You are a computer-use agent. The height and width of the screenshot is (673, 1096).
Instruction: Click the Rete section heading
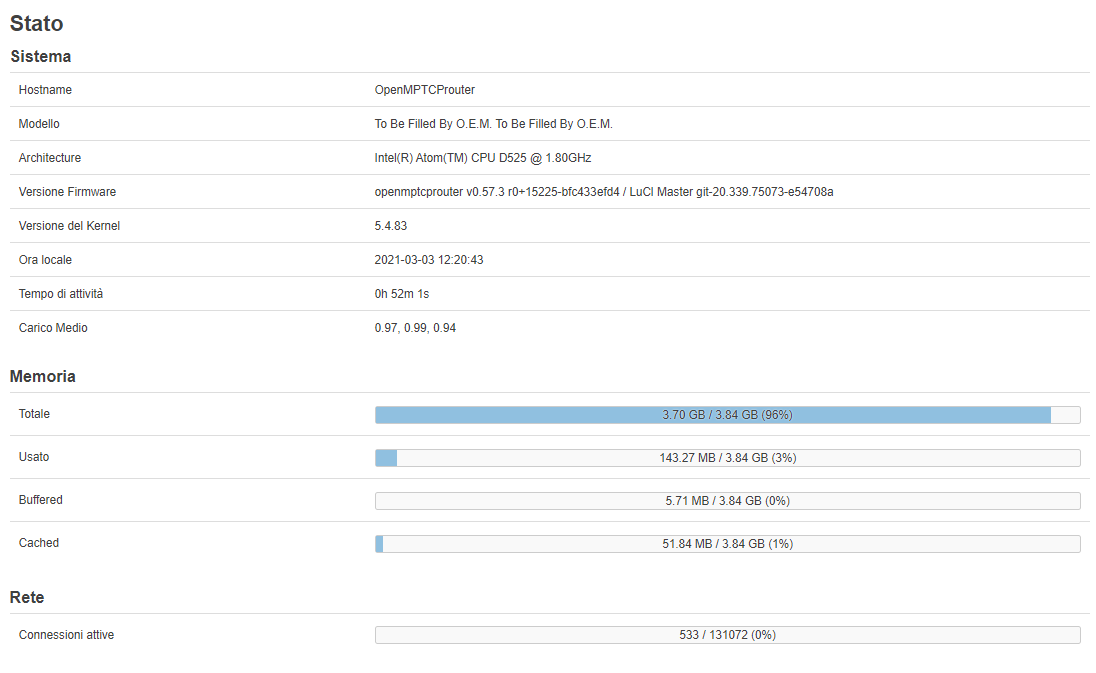click(24, 597)
